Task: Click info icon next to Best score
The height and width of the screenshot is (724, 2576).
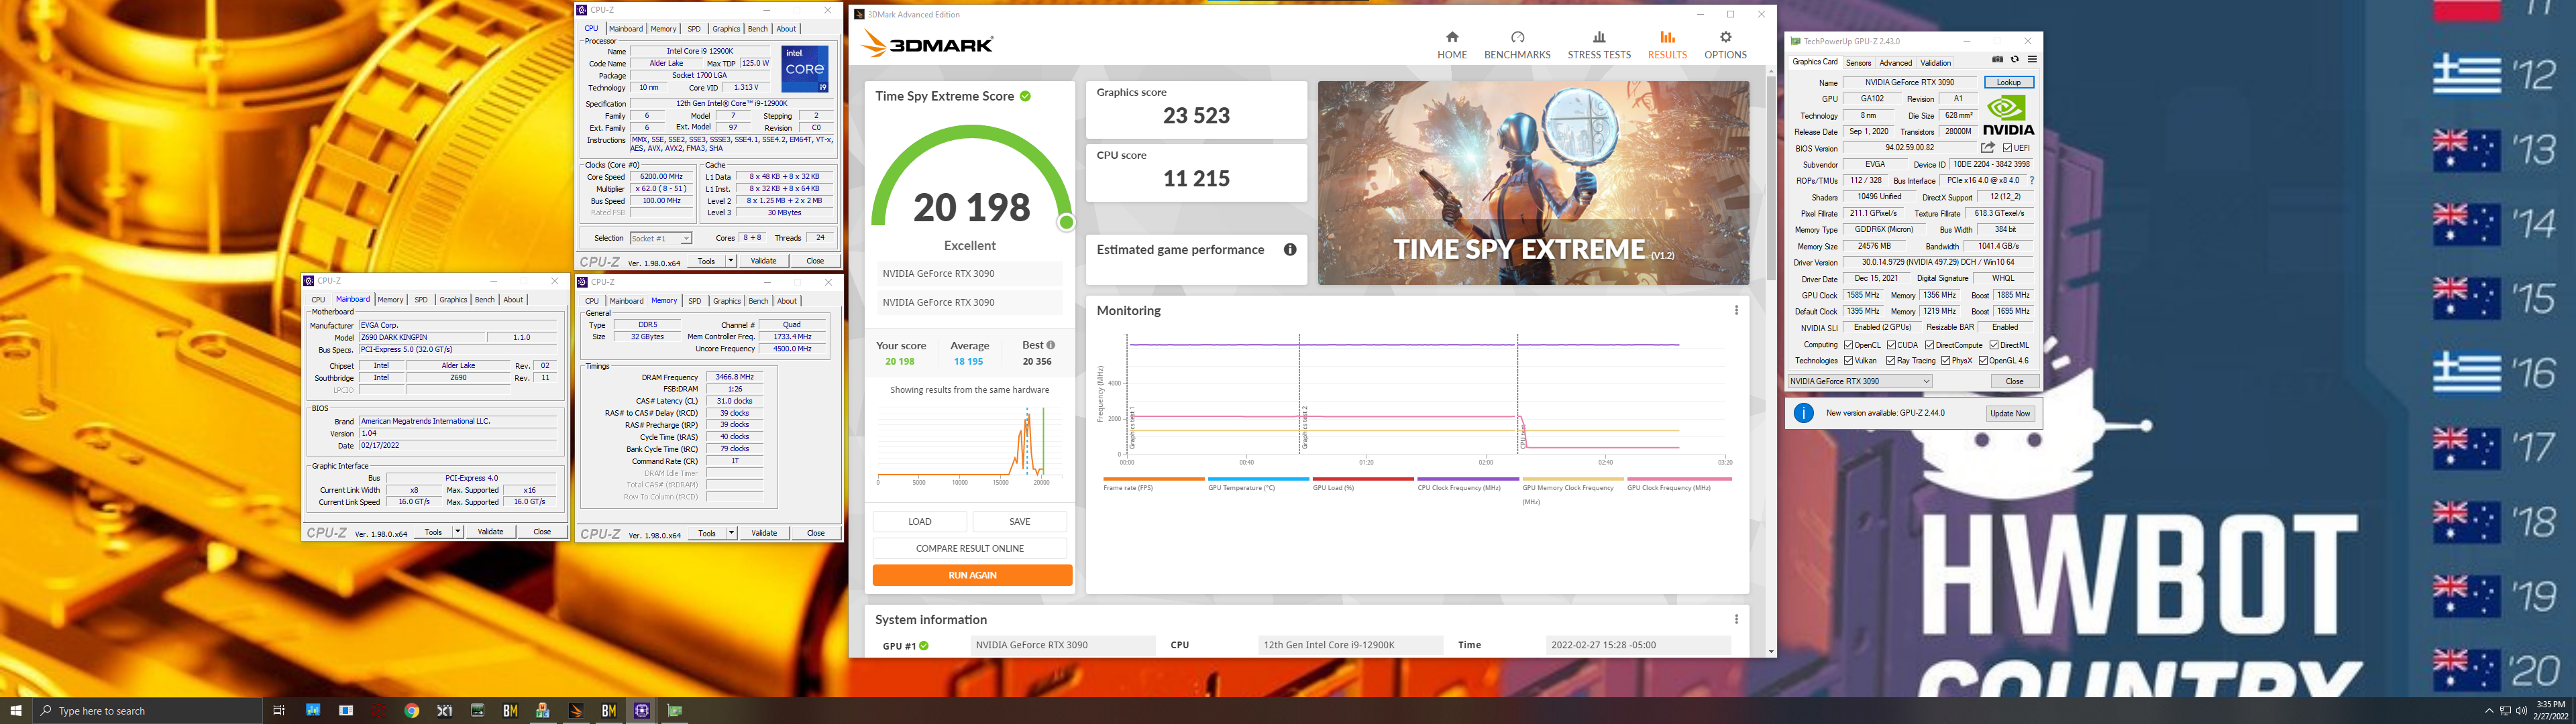Action: pos(1050,345)
